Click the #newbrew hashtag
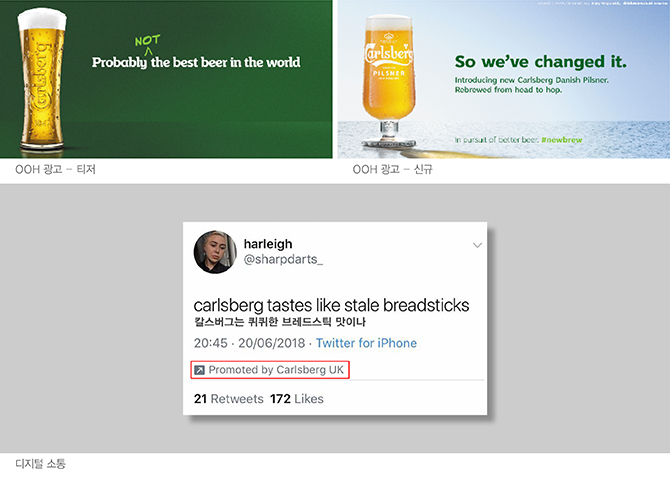The width and height of the screenshot is (670, 484). click(561, 140)
